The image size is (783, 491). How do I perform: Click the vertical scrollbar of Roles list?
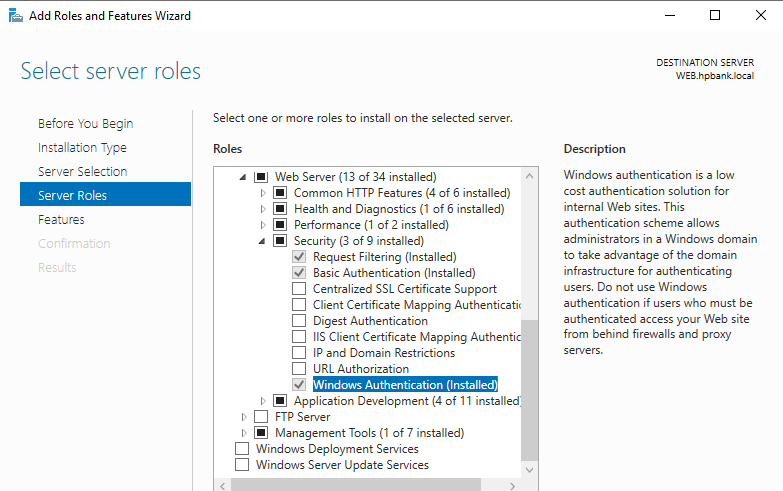coord(530,390)
